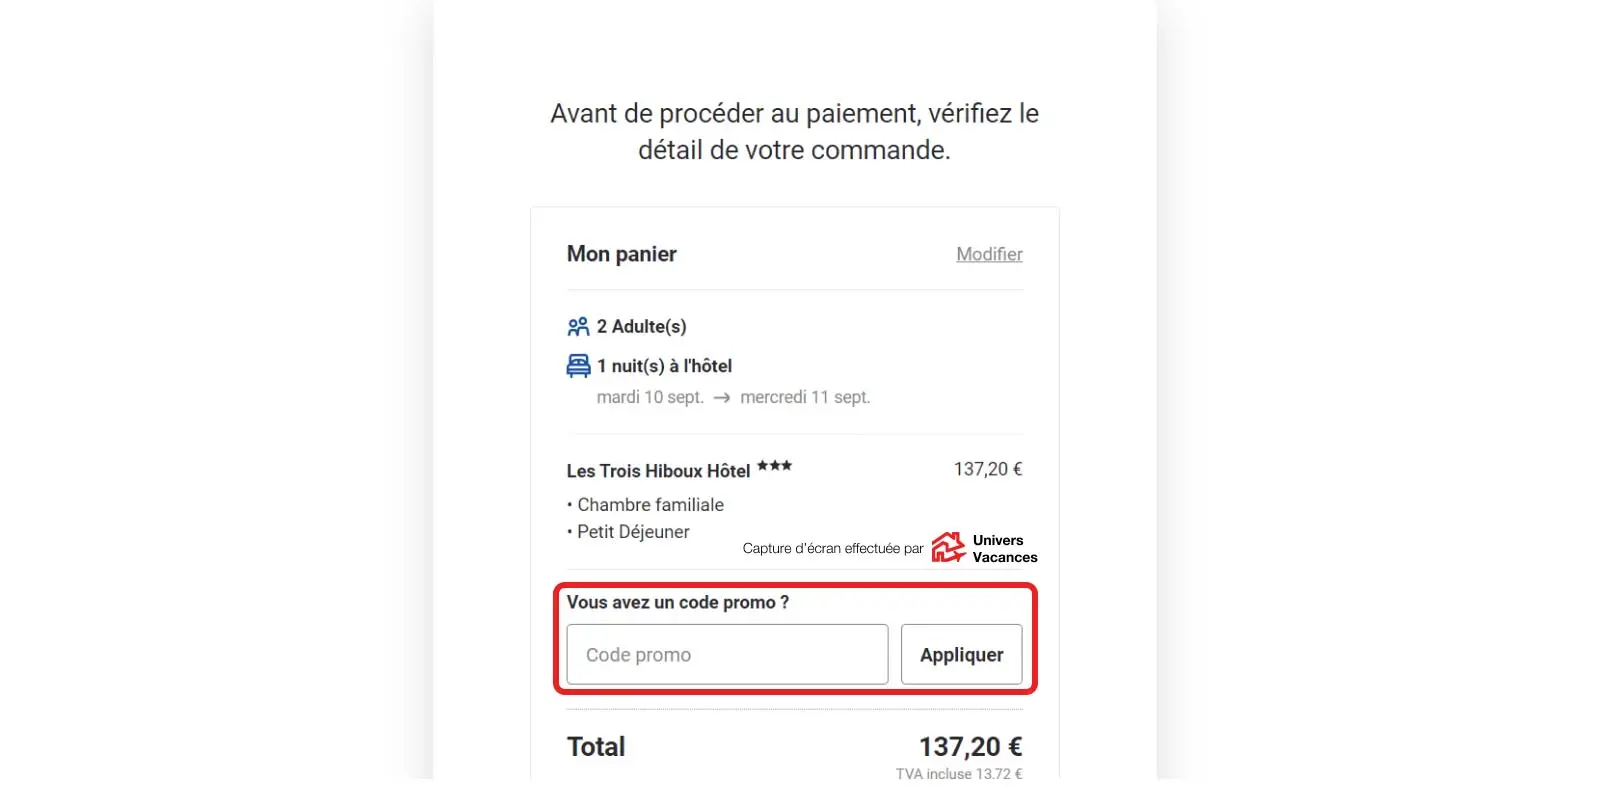Click the 1 nuit(s) à l'hôtel label
This screenshot has height=800, width=1600.
tap(664, 366)
